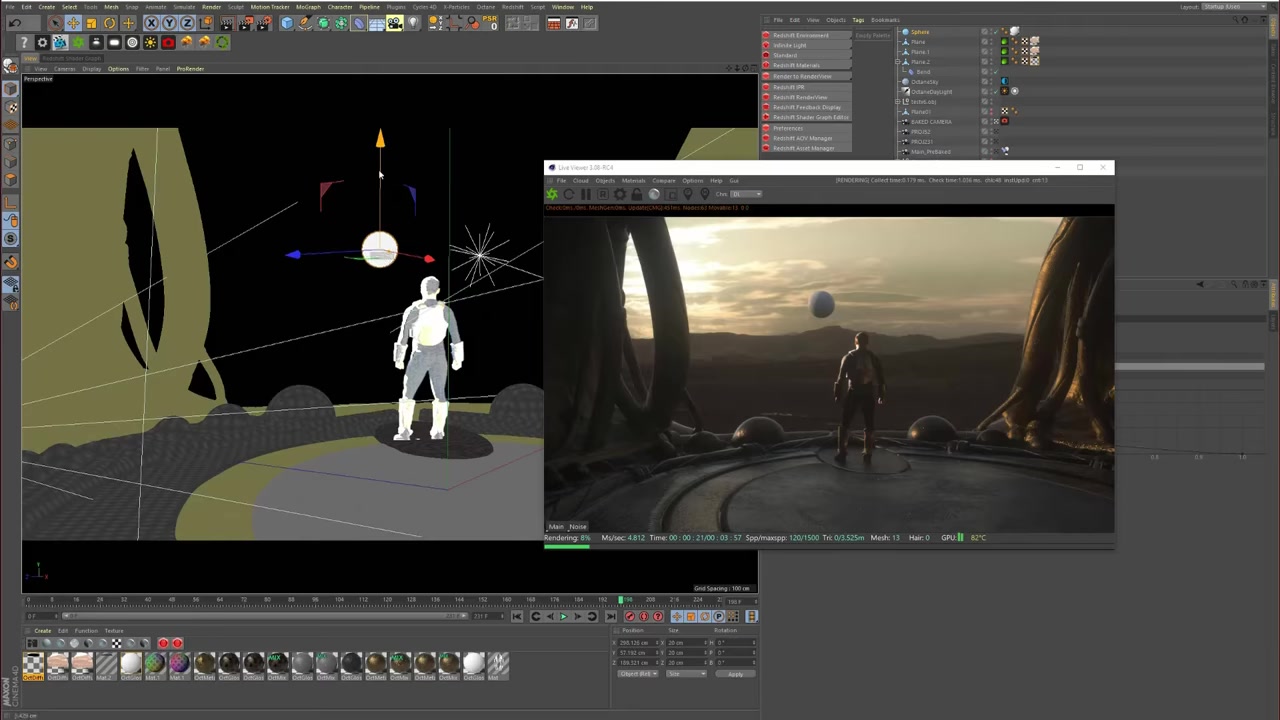1280x720 pixels.
Task: Click the Undo arrow icon
Action: point(16,23)
